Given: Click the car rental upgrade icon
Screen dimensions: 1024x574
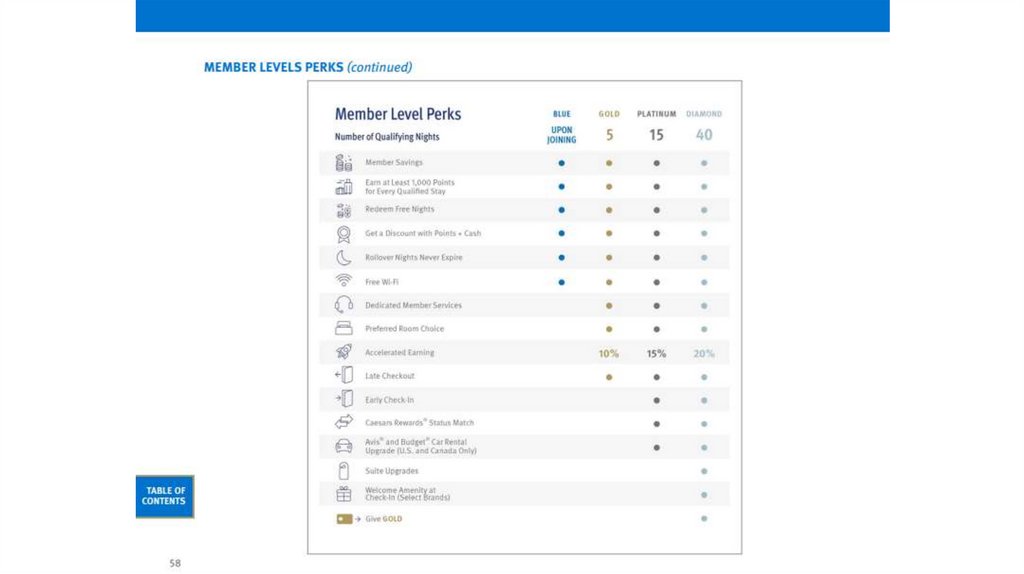Looking at the screenshot, I should [x=343, y=447].
